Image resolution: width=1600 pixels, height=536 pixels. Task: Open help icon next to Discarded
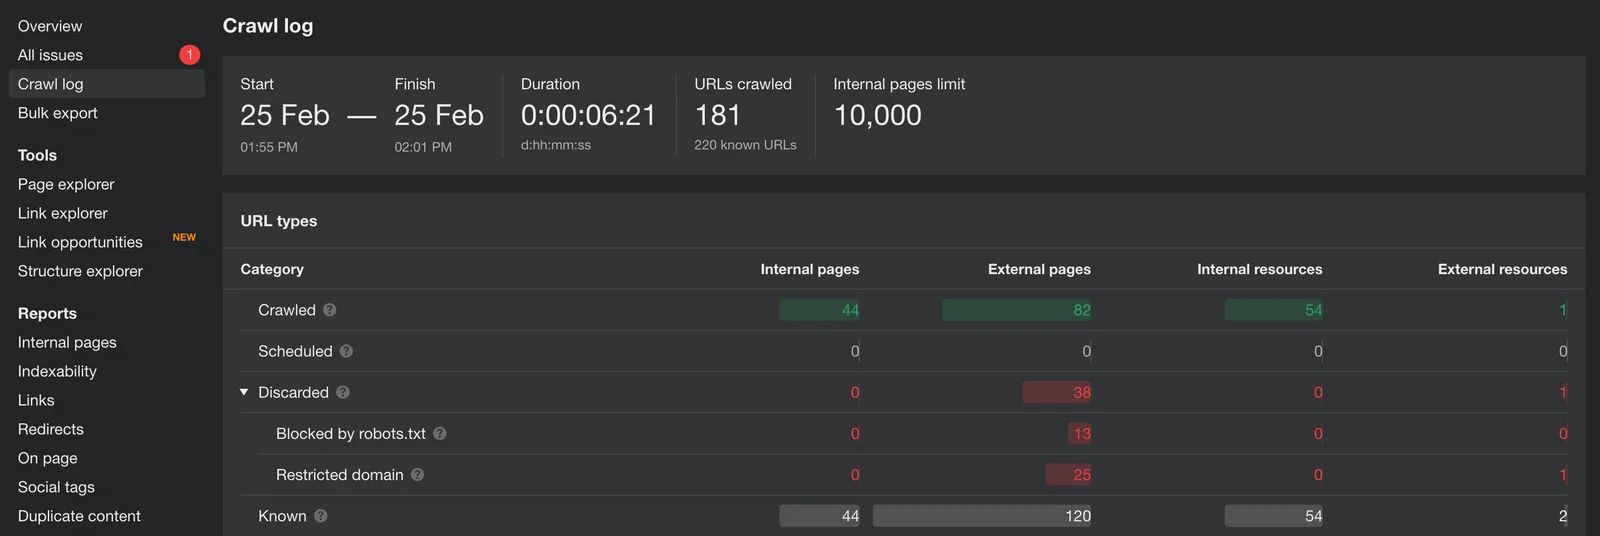tap(342, 392)
